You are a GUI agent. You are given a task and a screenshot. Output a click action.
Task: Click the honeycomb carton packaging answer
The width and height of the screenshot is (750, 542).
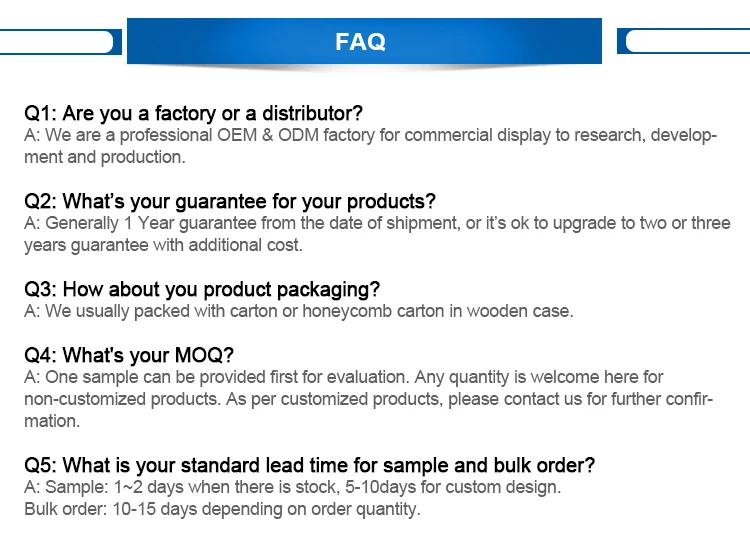(x=298, y=311)
